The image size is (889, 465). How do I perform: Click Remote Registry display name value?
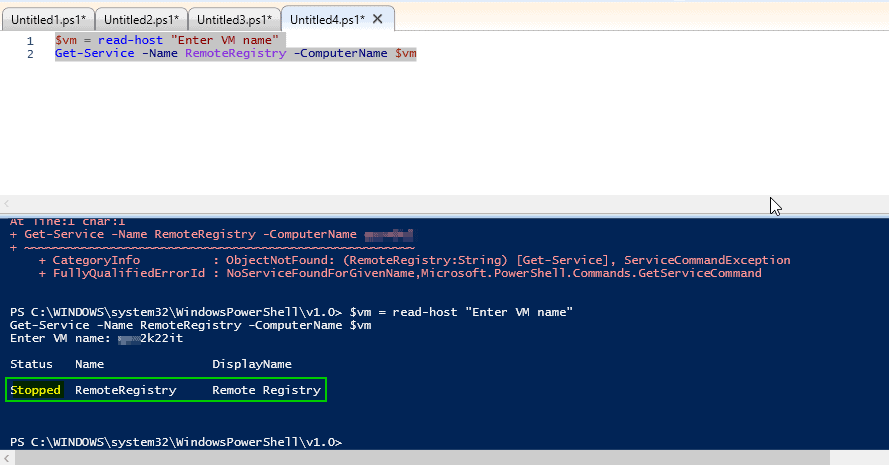pos(266,390)
